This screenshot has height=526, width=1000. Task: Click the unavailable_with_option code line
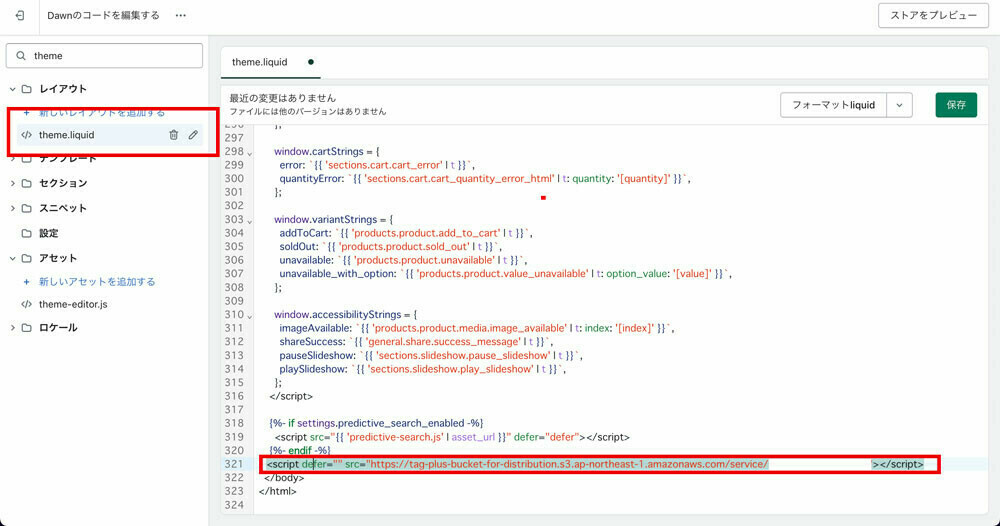pyautogui.click(x=505, y=274)
